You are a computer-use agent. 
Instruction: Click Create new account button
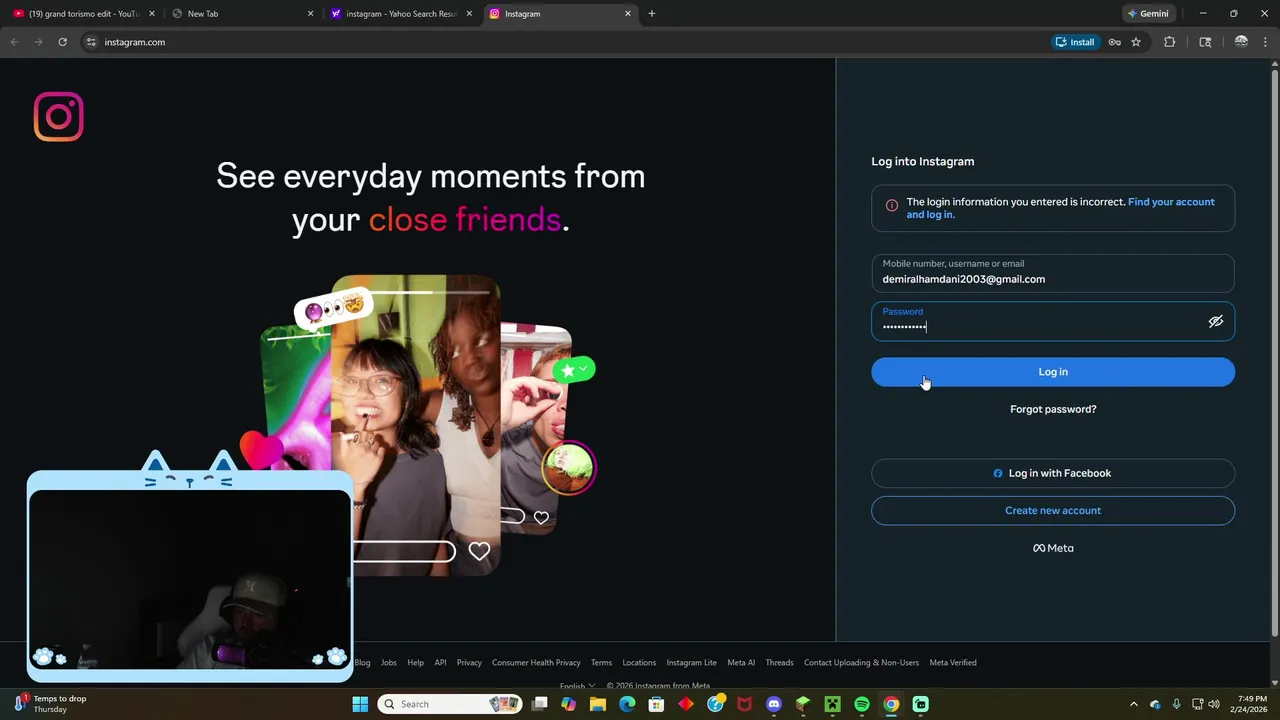[1053, 510]
